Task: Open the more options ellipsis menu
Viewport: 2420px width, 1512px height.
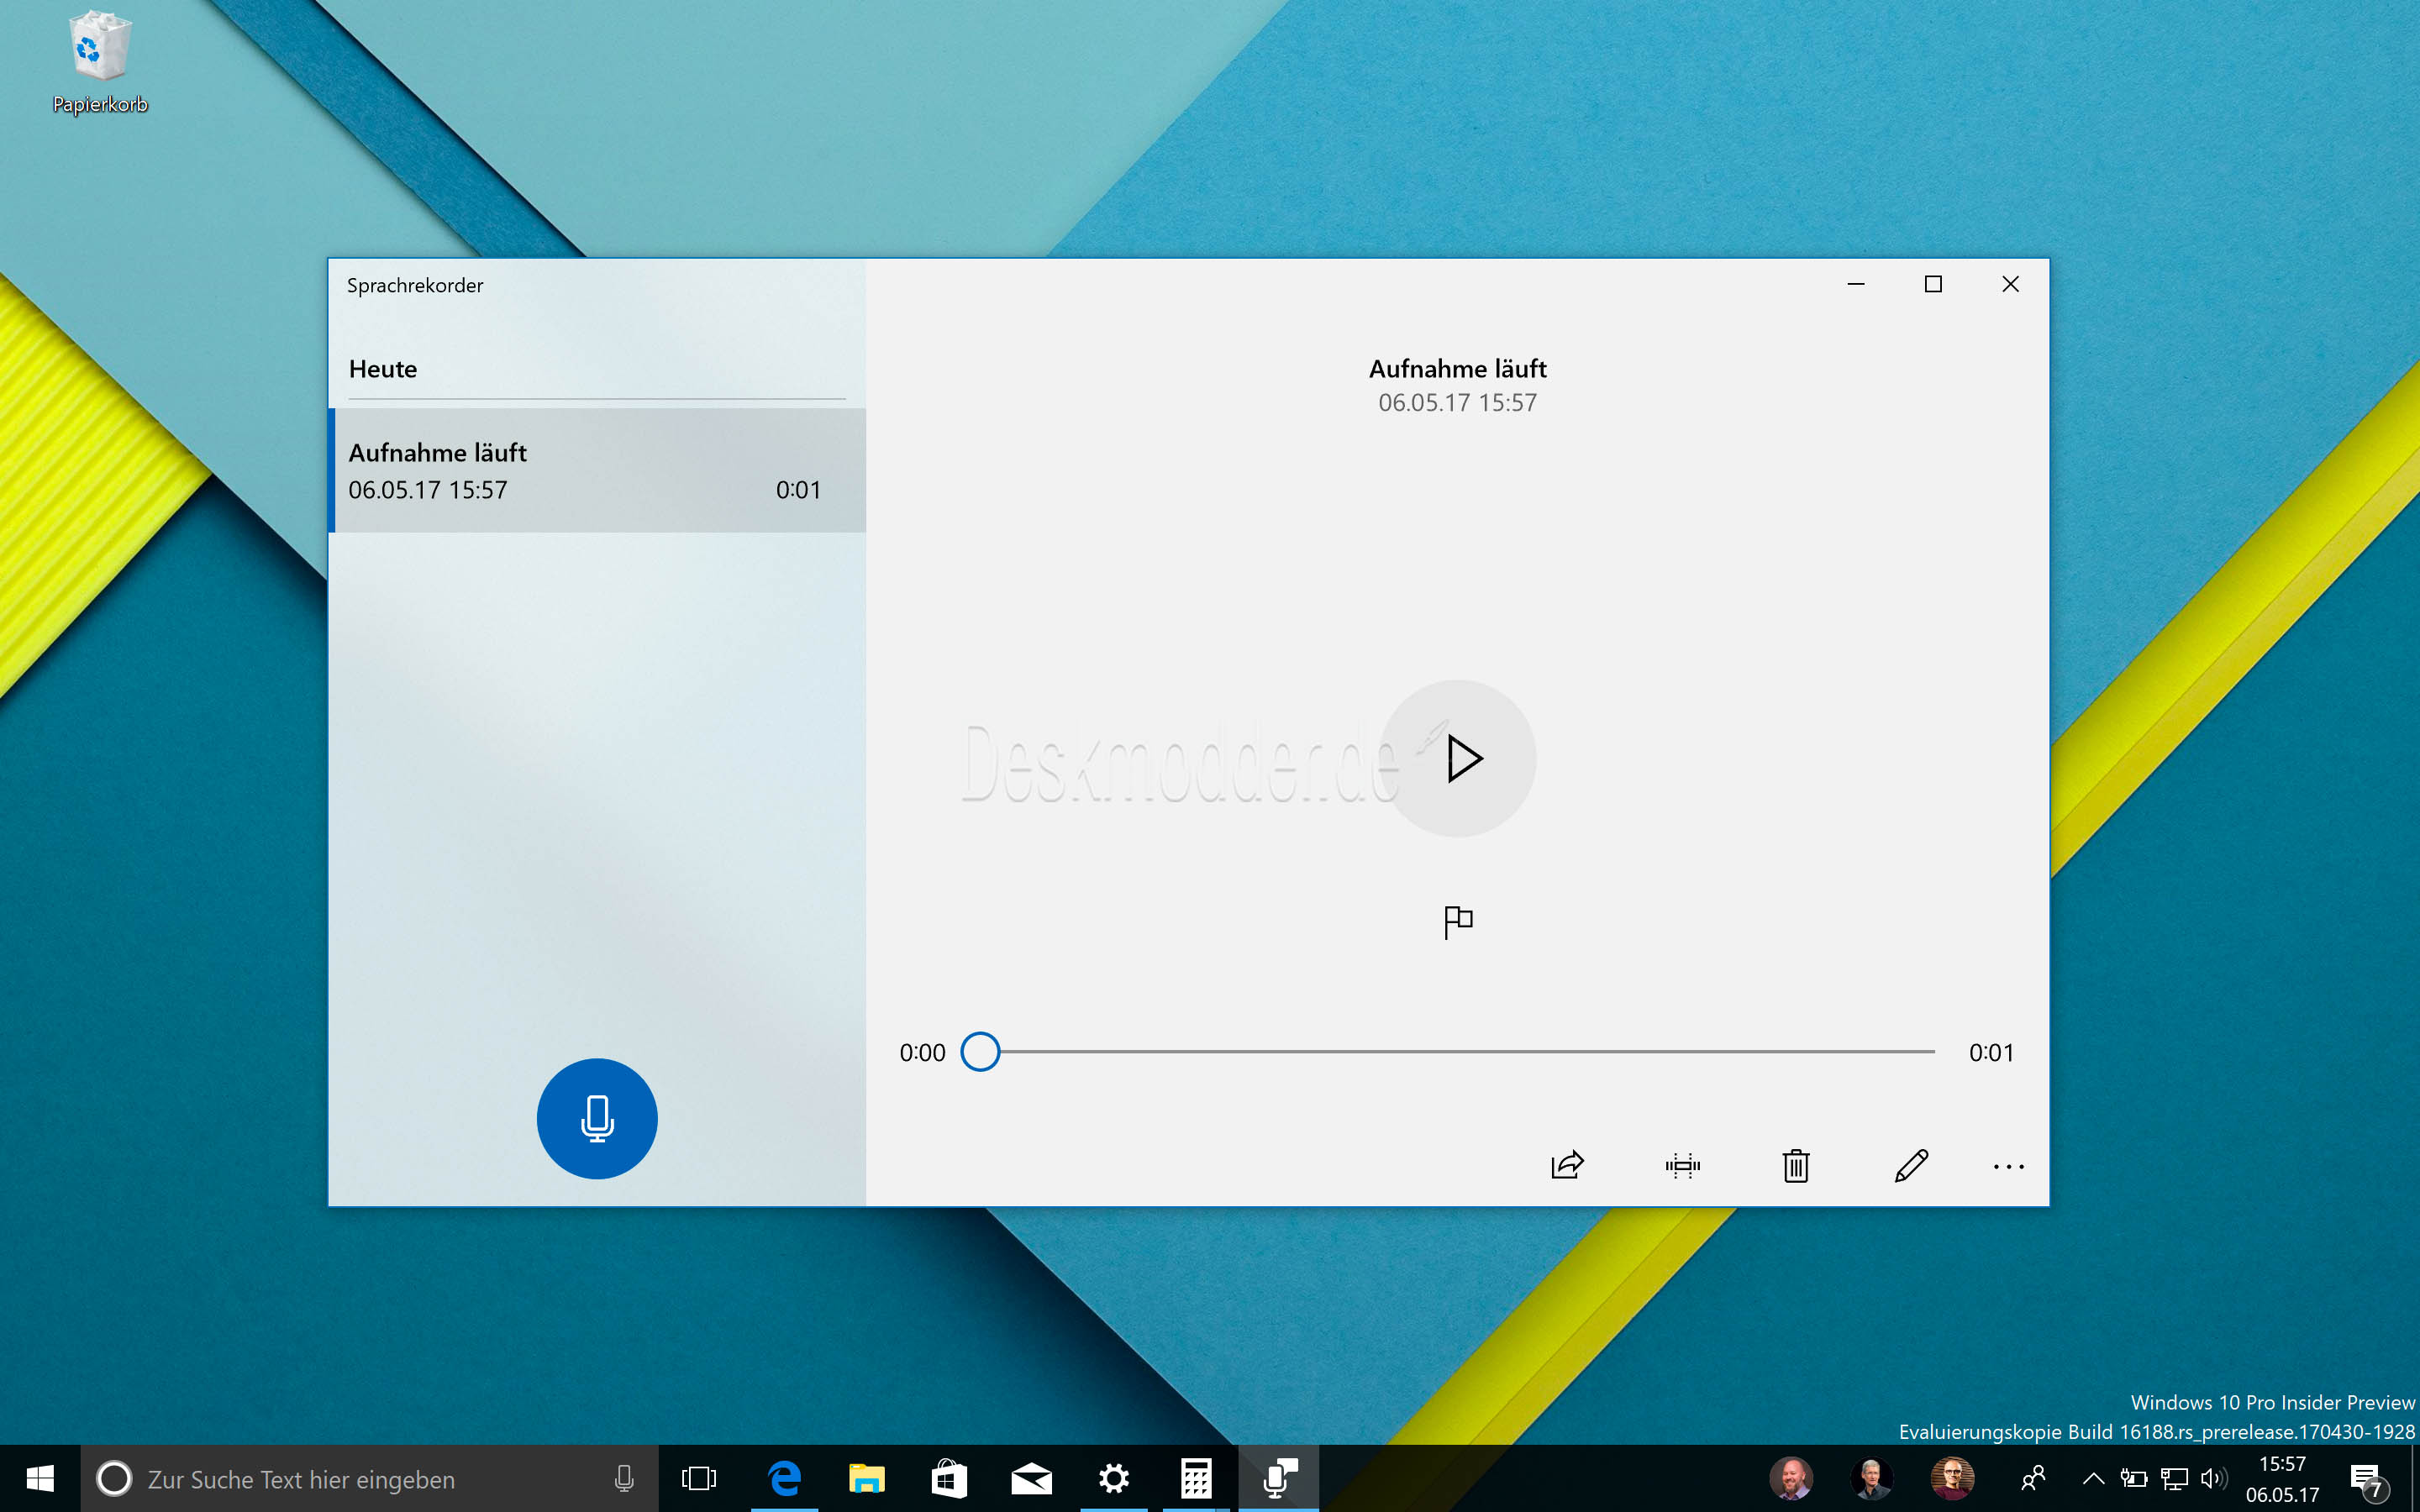Action: (2008, 1166)
